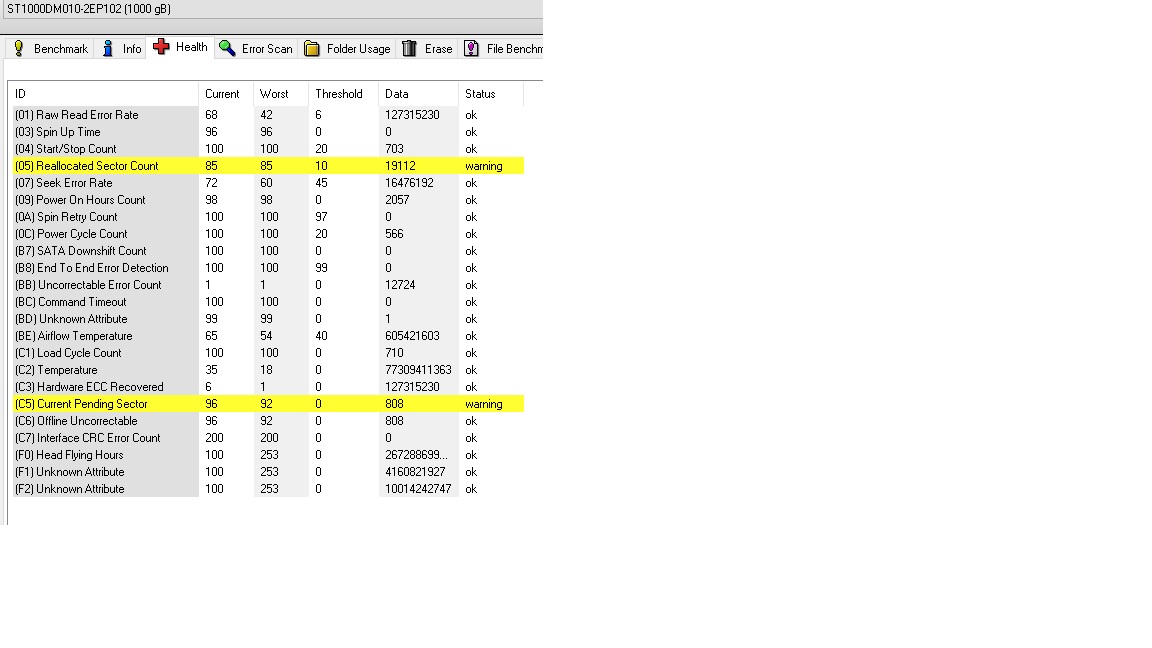This screenshot has height=648, width=1152.
Task: Sort by the Threshold column header
Action: (x=343, y=94)
